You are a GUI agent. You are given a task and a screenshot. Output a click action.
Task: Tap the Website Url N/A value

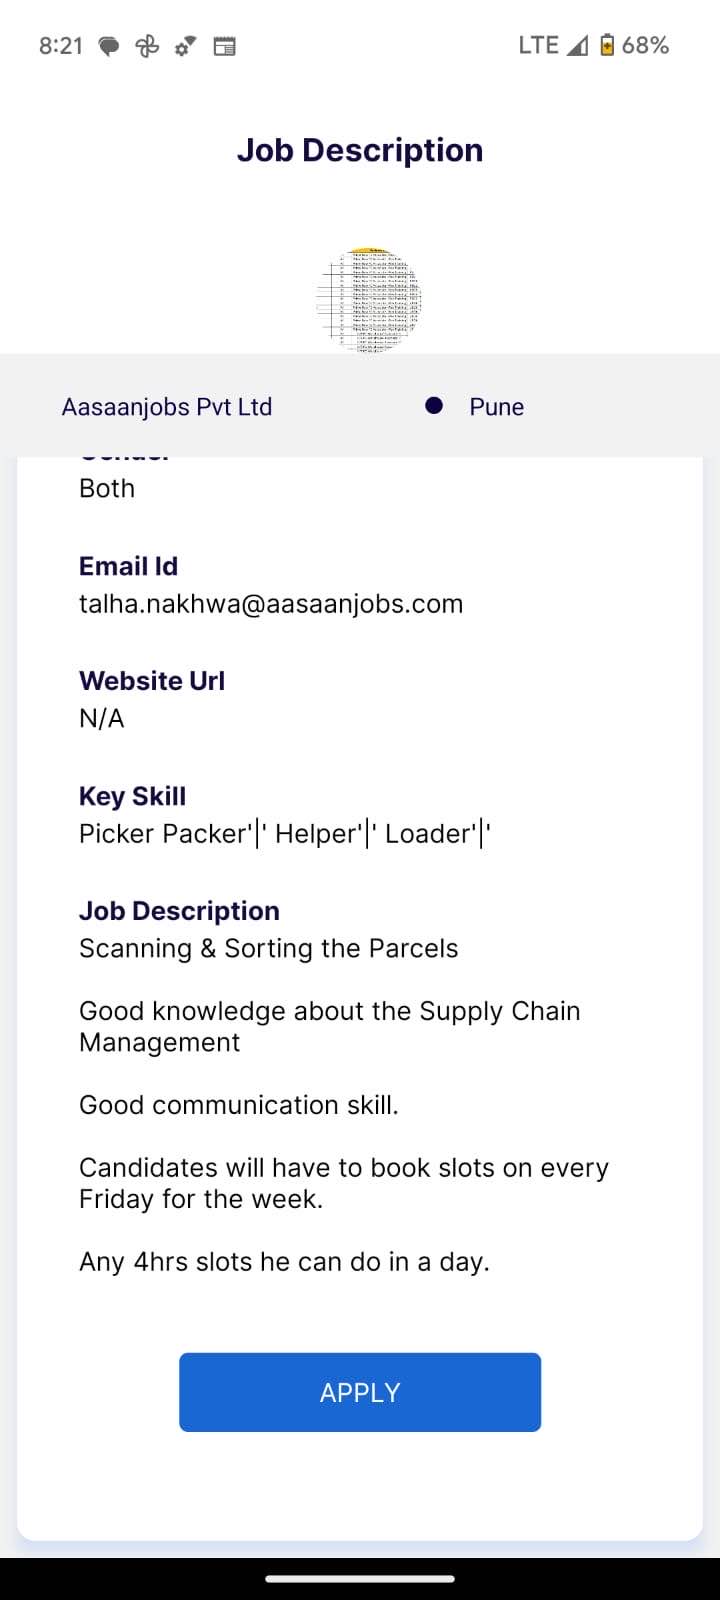[102, 719]
